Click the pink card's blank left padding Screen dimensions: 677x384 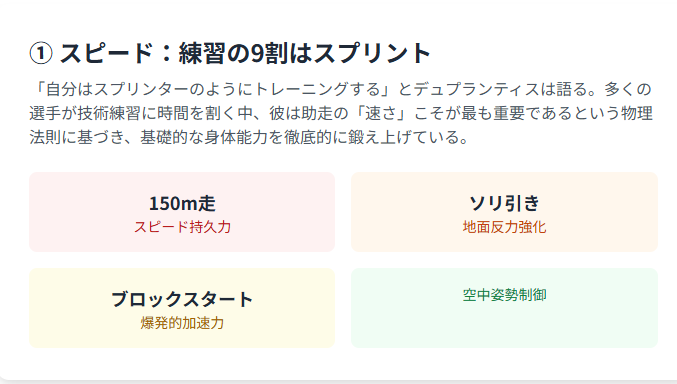coord(78,212)
